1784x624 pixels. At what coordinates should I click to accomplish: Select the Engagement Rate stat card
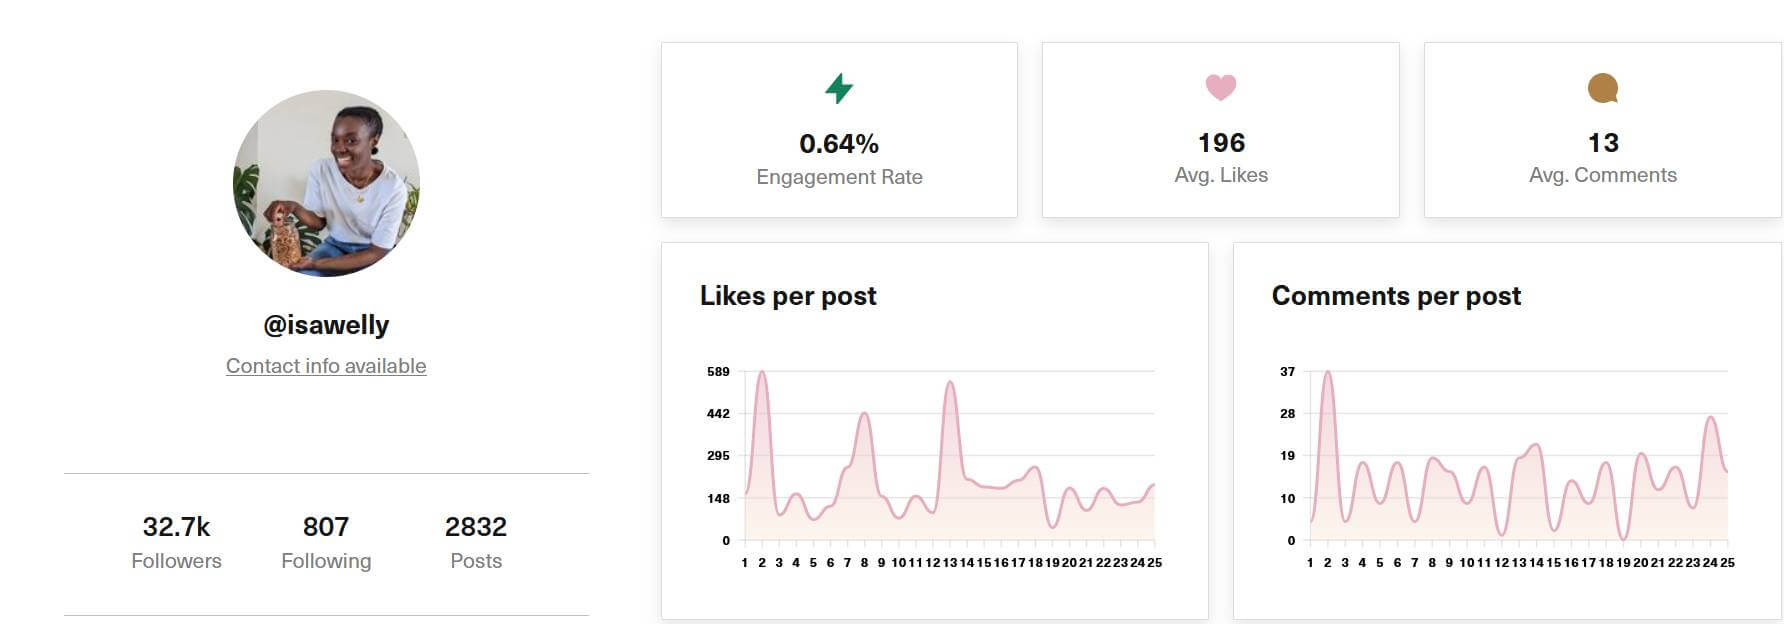coord(839,128)
